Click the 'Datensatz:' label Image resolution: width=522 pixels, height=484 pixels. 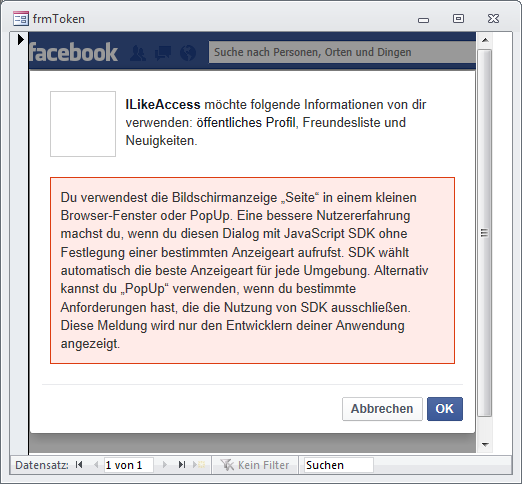pyautogui.click(x=42, y=465)
